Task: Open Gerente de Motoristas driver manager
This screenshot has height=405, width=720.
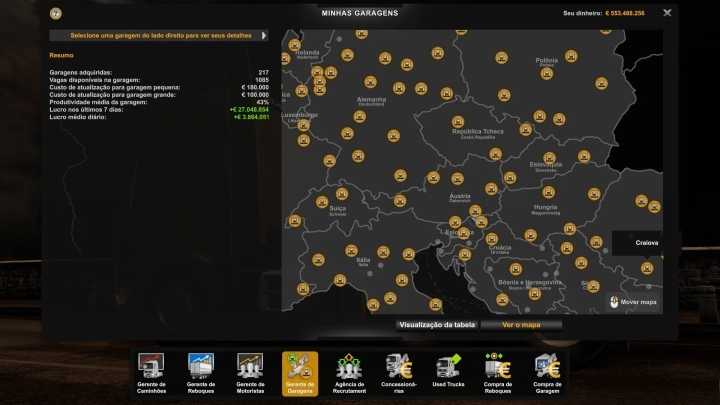Action: 250,373
